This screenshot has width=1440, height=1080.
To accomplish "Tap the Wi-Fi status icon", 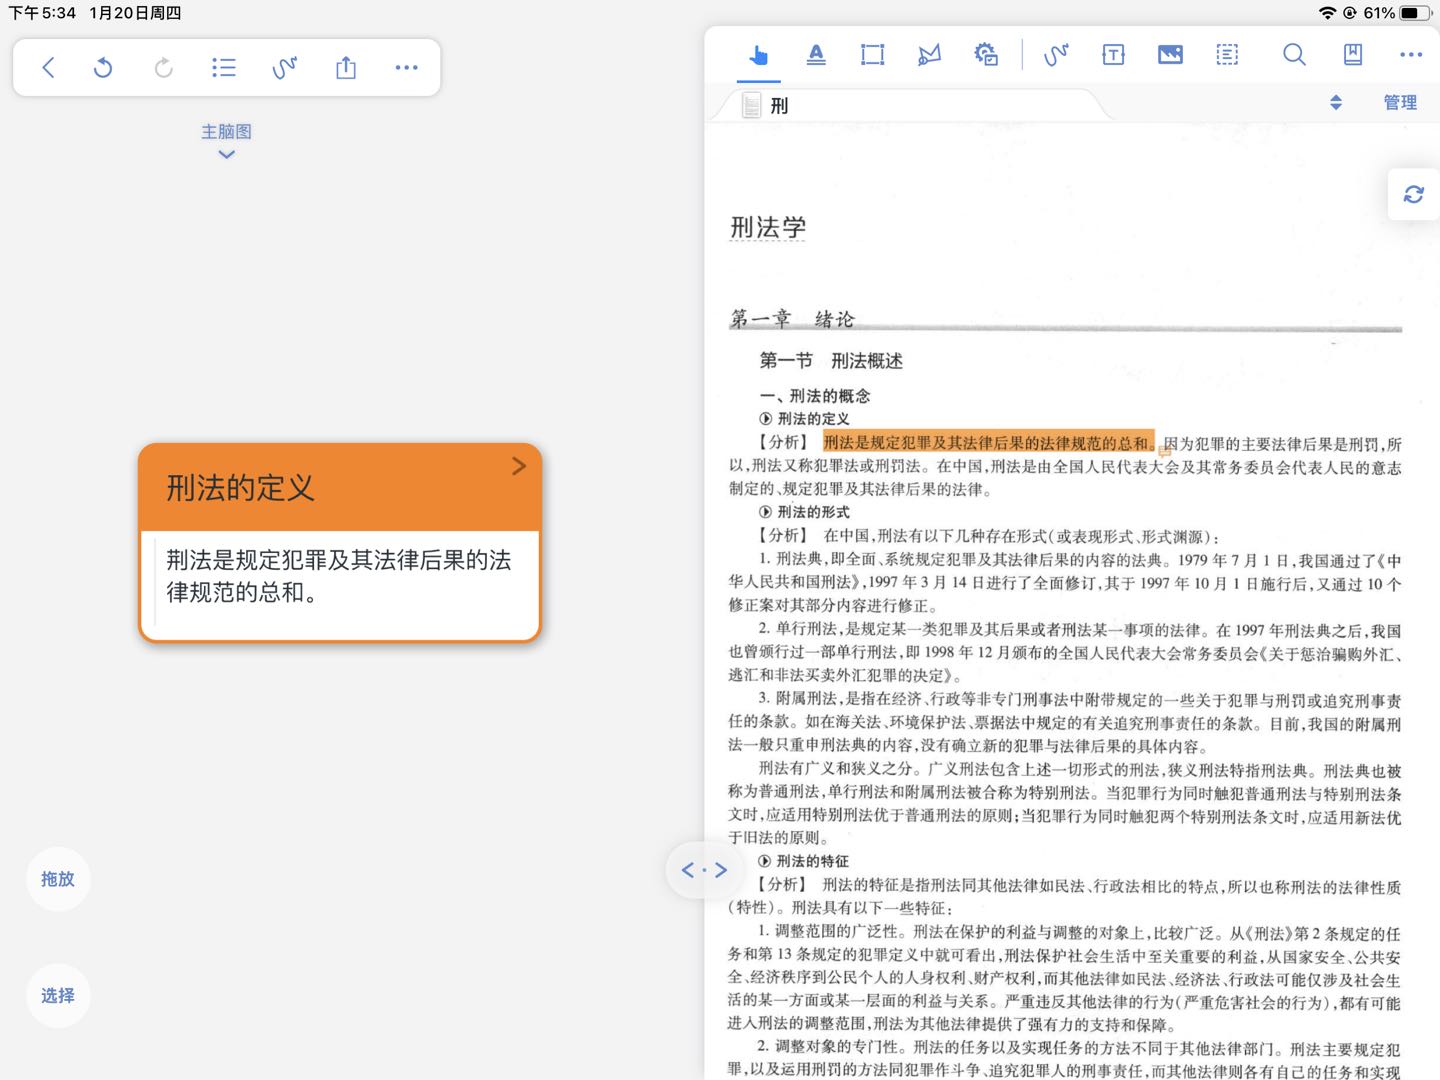I will tap(1328, 13).
